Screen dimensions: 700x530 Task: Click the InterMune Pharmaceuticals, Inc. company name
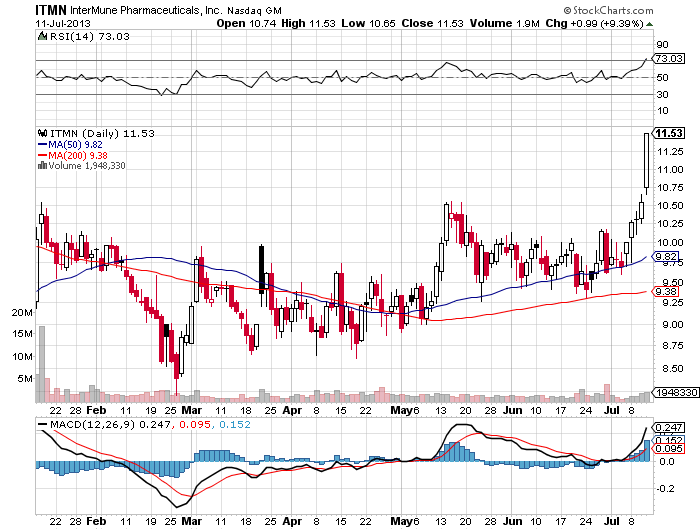tap(146, 10)
